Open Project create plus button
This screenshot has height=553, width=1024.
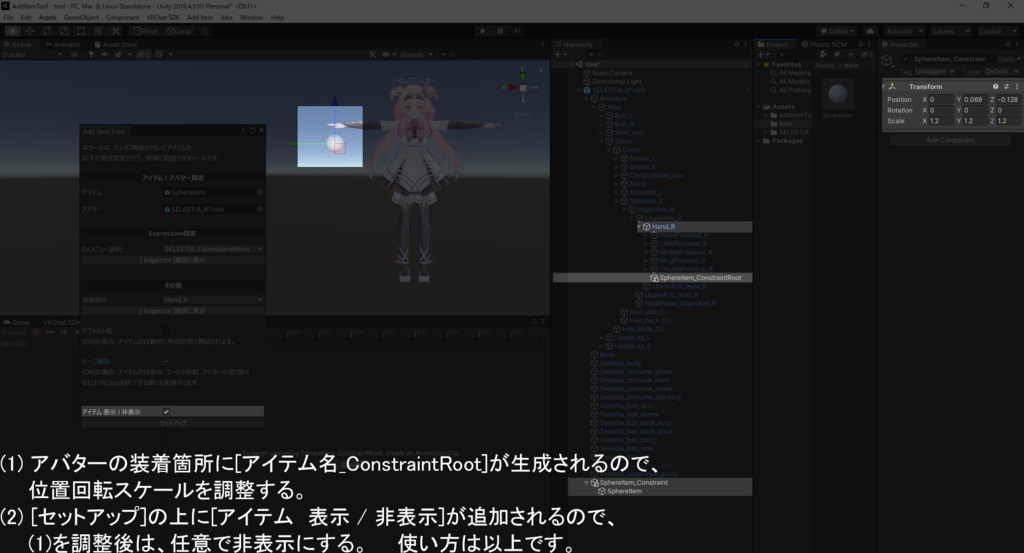pyautogui.click(x=762, y=55)
